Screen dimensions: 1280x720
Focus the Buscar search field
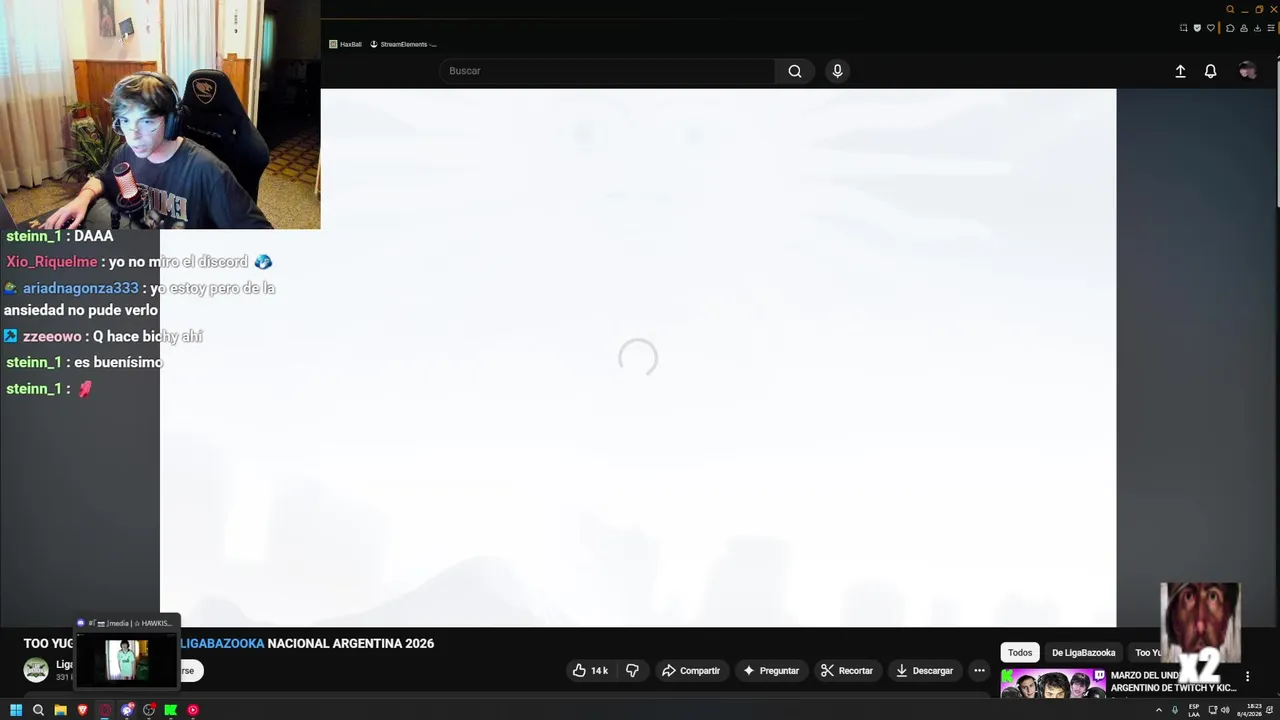(x=607, y=71)
